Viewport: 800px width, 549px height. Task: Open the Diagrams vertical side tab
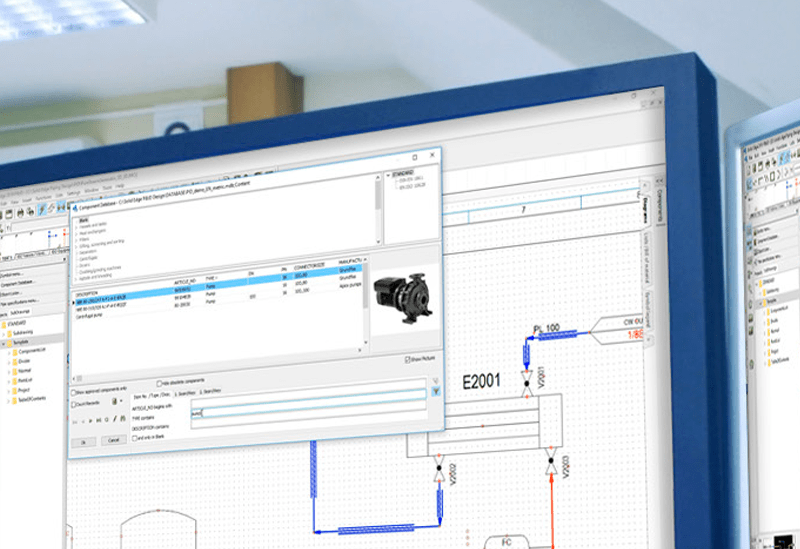pos(645,209)
